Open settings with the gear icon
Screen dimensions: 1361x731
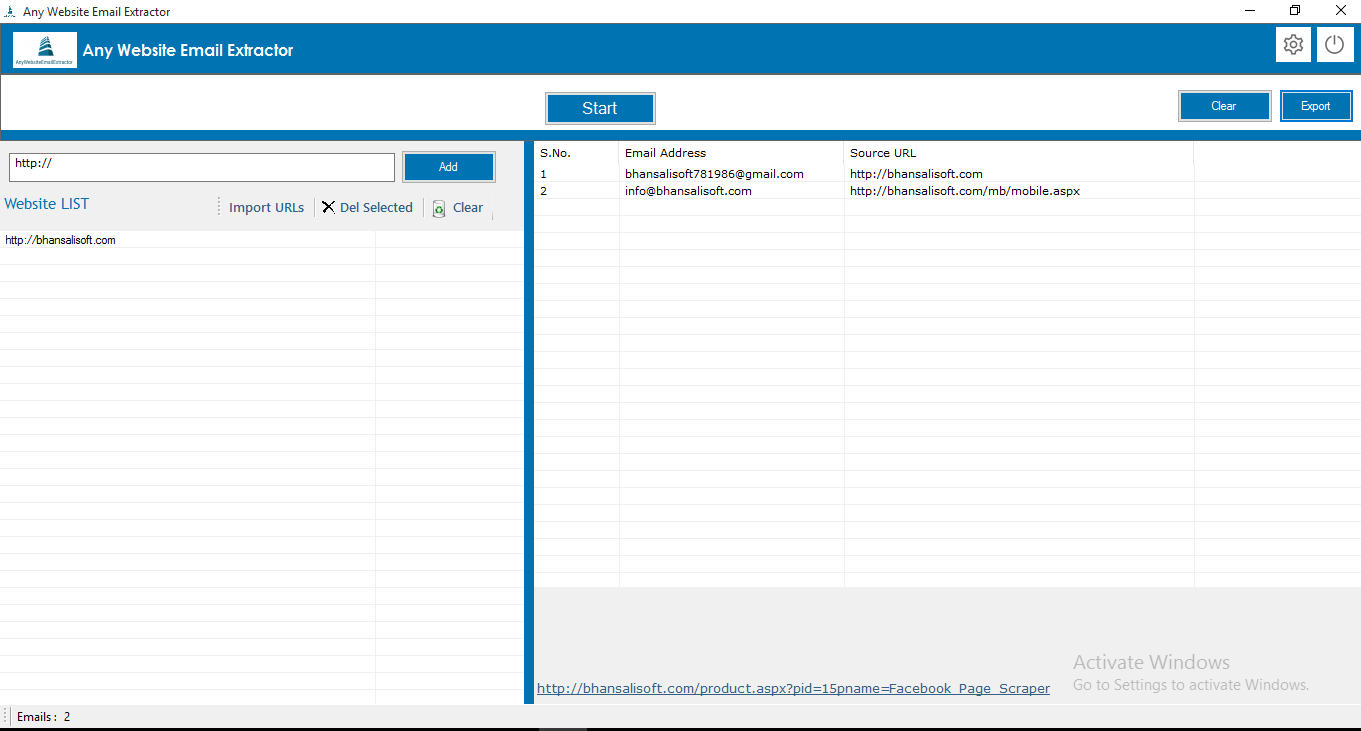pyautogui.click(x=1293, y=45)
